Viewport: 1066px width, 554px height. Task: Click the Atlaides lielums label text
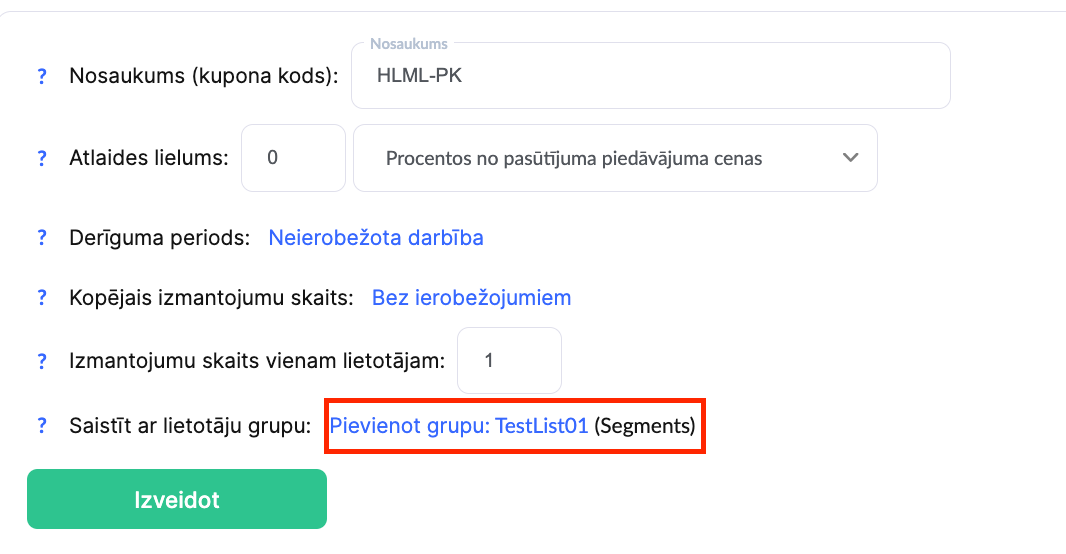click(149, 158)
